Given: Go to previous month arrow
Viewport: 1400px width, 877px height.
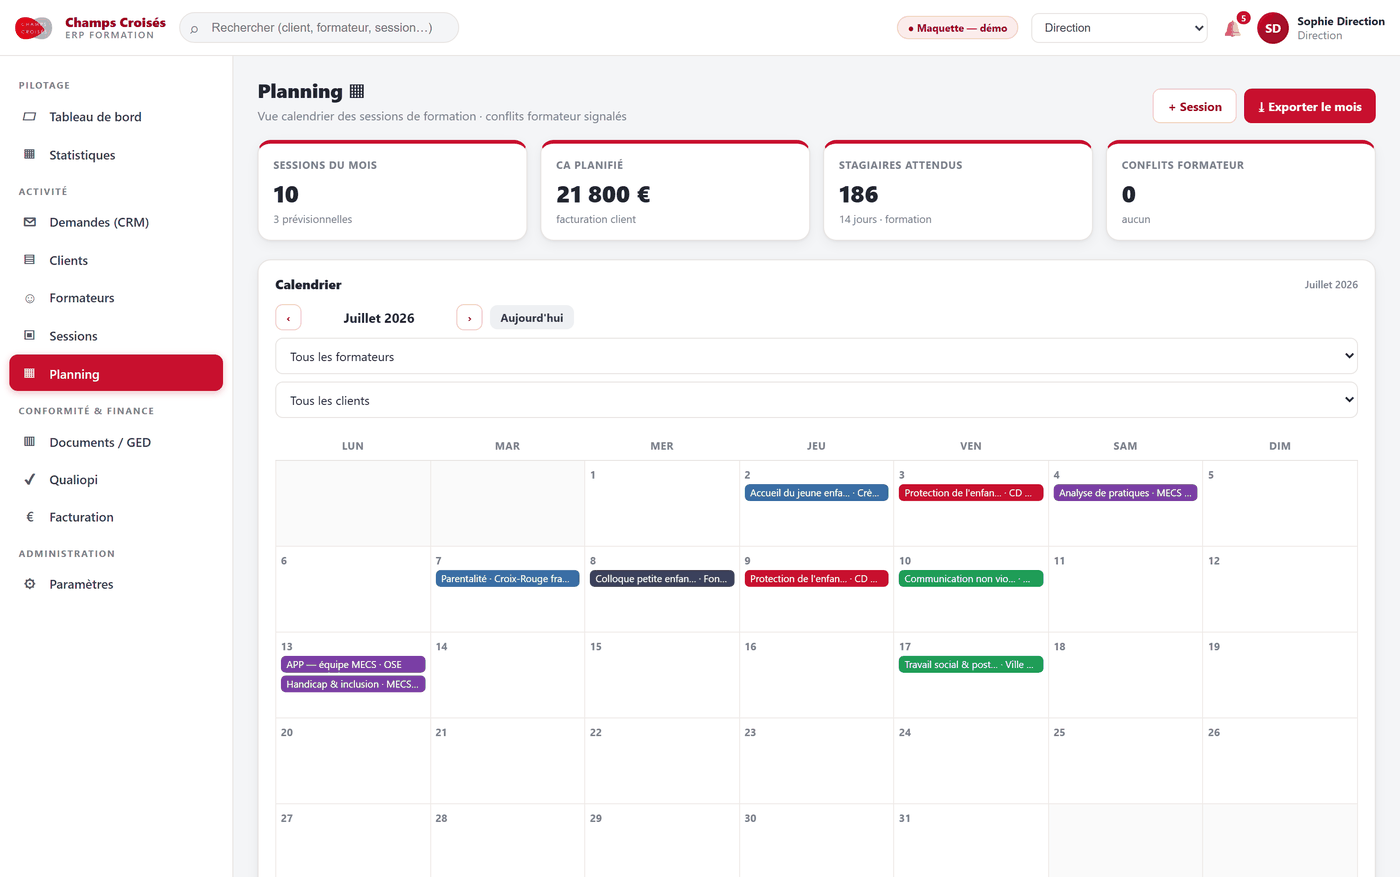Looking at the screenshot, I should [x=288, y=318].
